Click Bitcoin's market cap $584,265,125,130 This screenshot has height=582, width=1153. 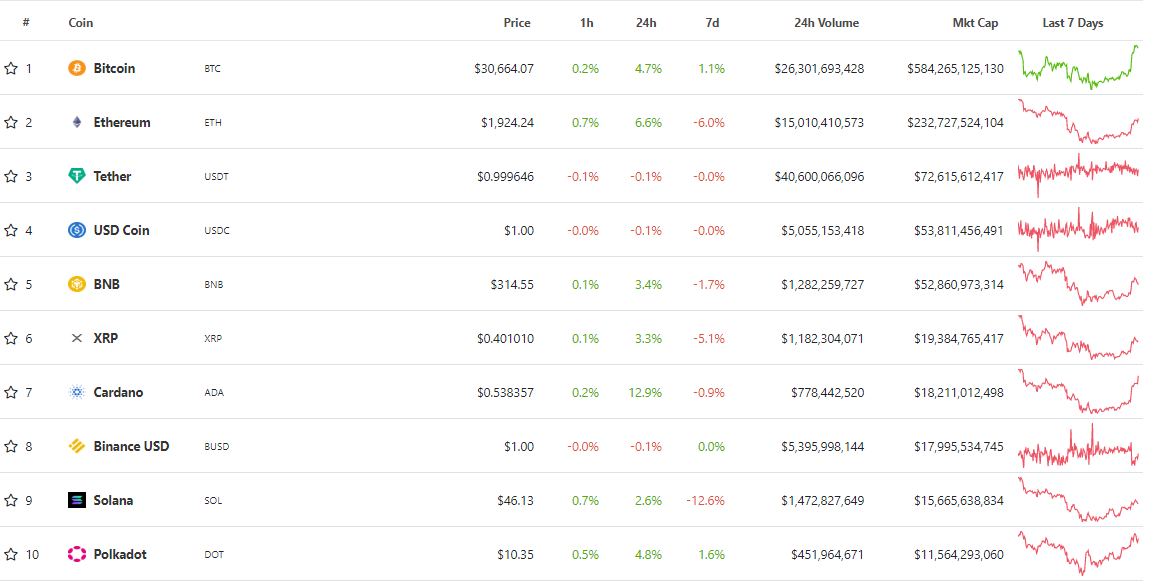pyautogui.click(x=955, y=68)
